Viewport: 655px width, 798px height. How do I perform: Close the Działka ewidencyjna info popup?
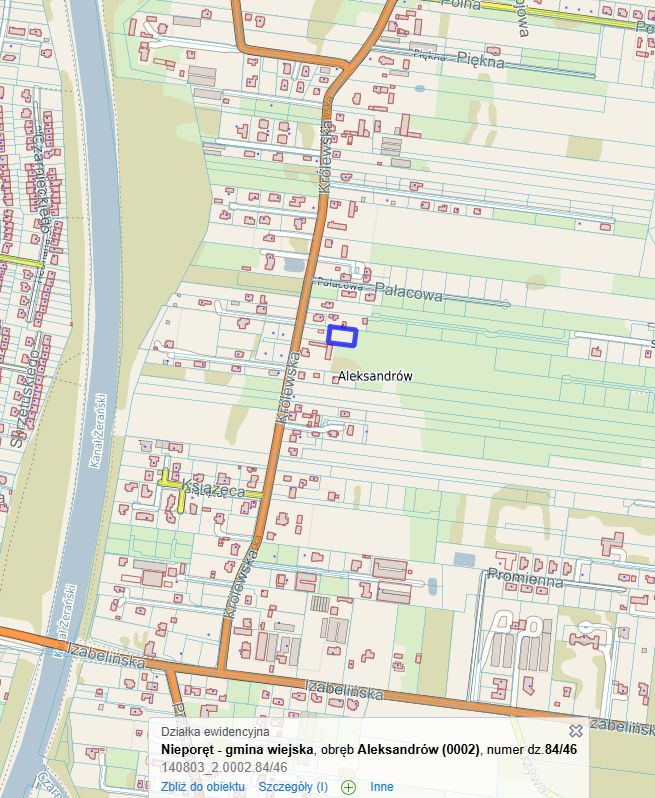(x=576, y=731)
